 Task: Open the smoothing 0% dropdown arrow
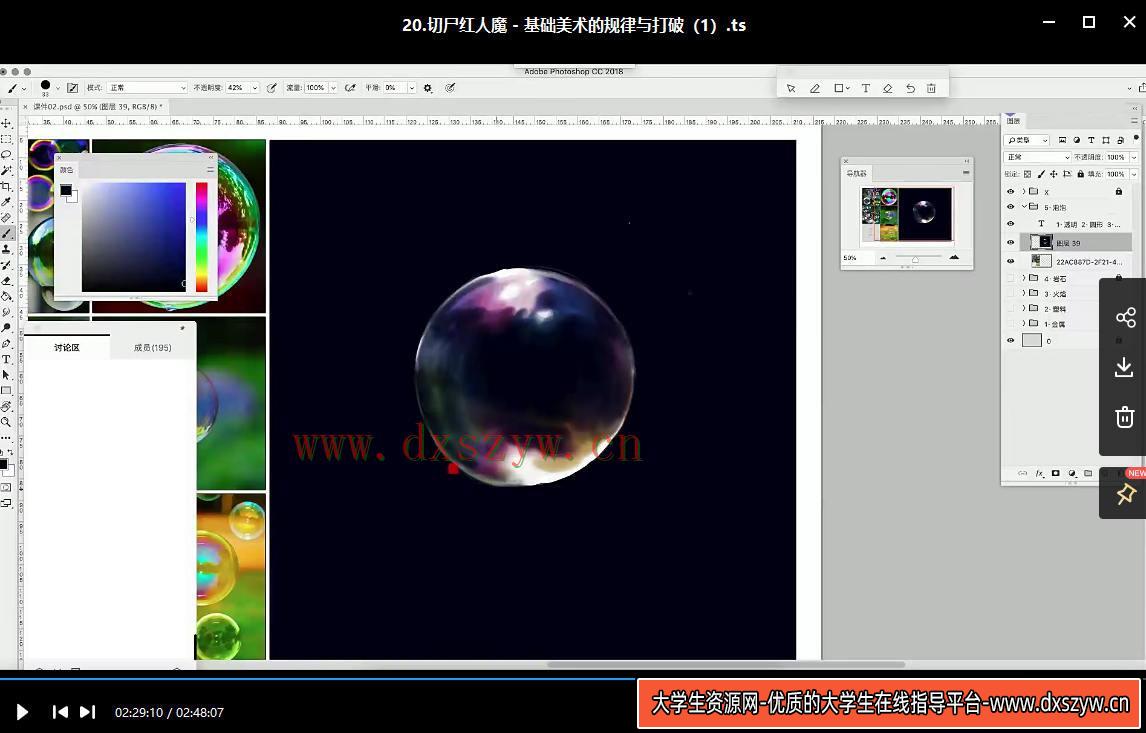pos(411,88)
